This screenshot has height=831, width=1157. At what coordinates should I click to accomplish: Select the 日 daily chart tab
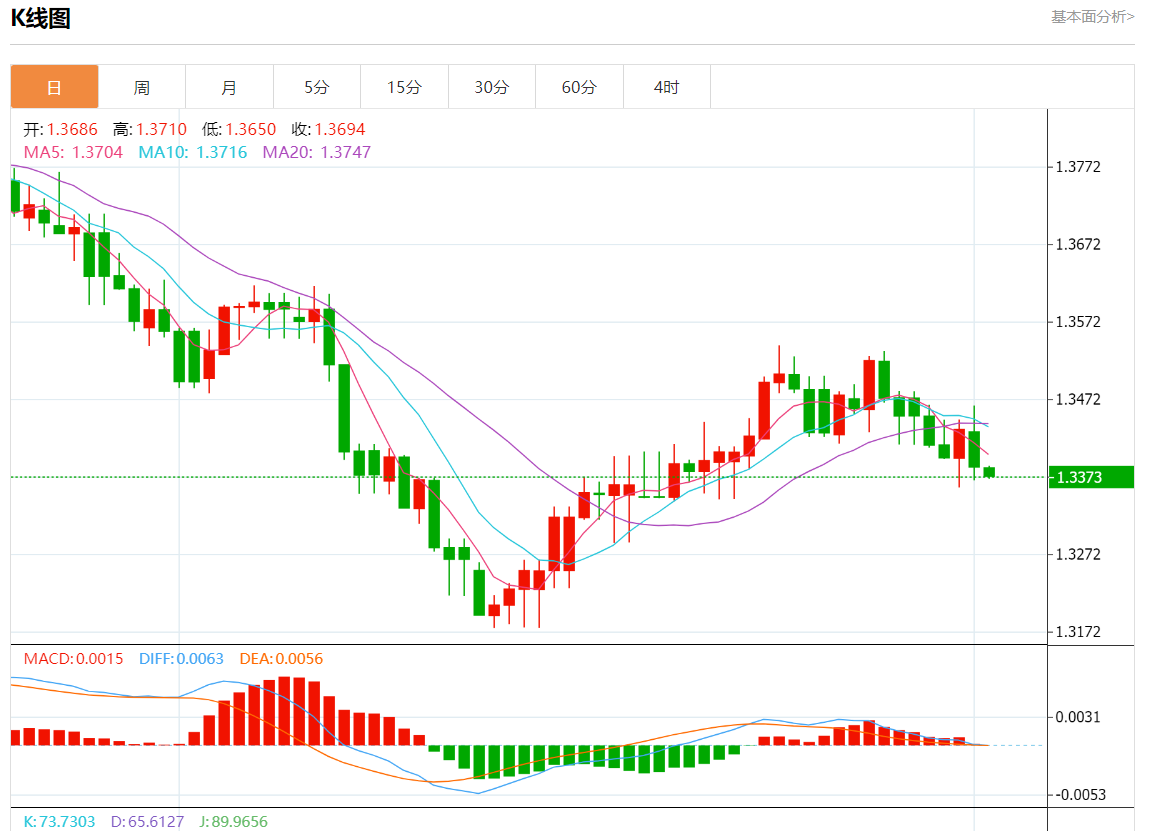(55, 87)
